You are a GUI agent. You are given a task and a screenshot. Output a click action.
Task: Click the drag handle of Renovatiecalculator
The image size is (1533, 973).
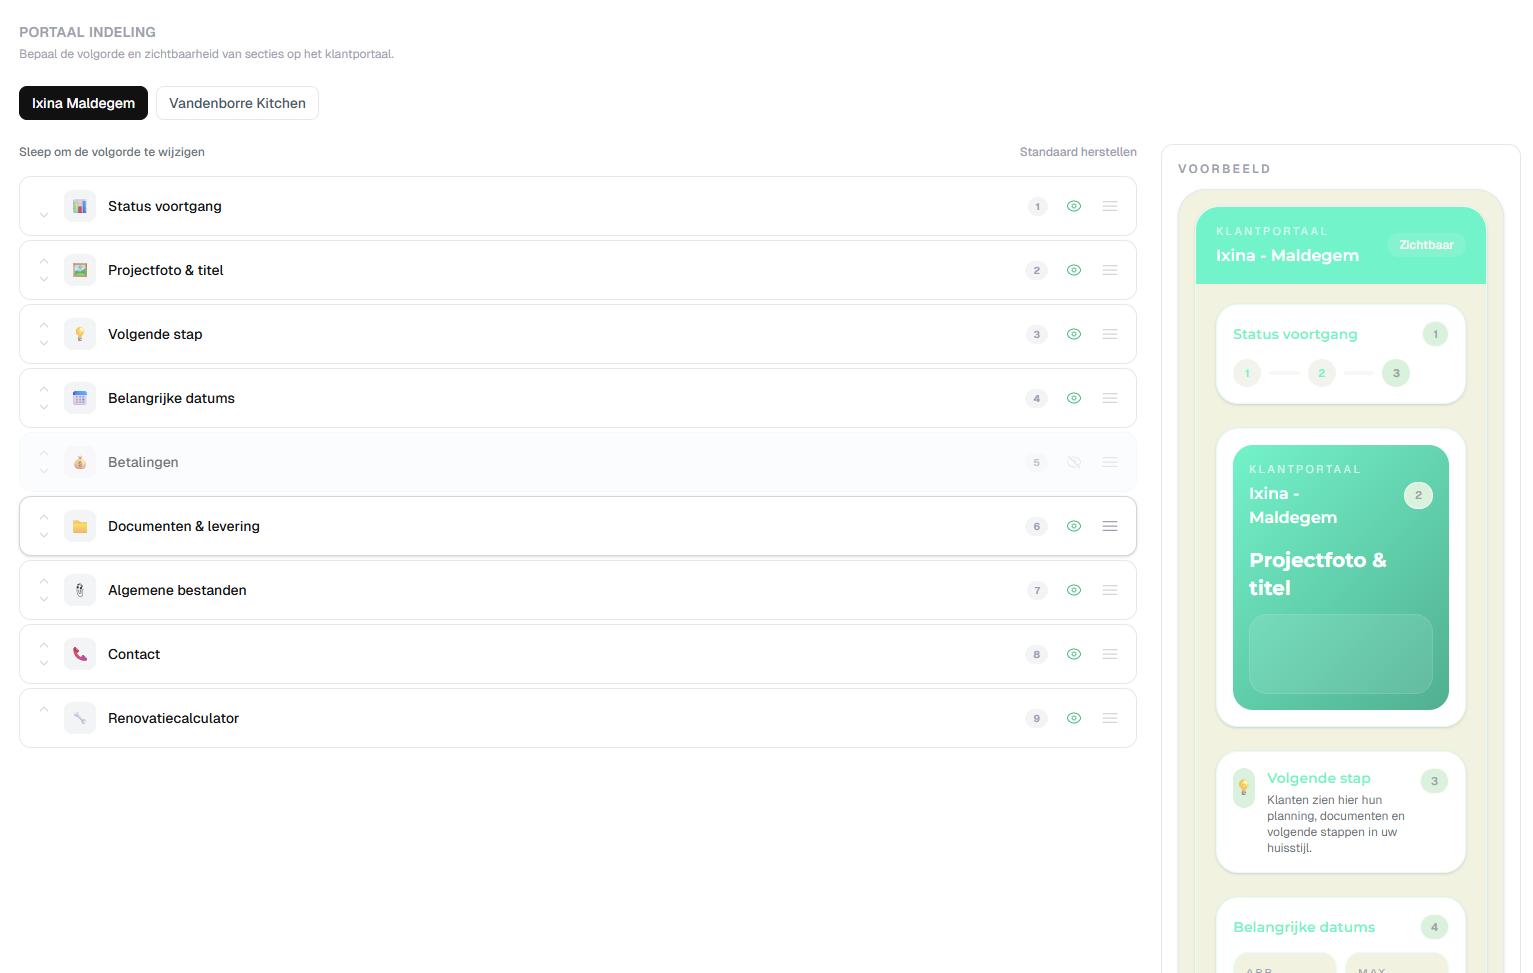point(1110,718)
